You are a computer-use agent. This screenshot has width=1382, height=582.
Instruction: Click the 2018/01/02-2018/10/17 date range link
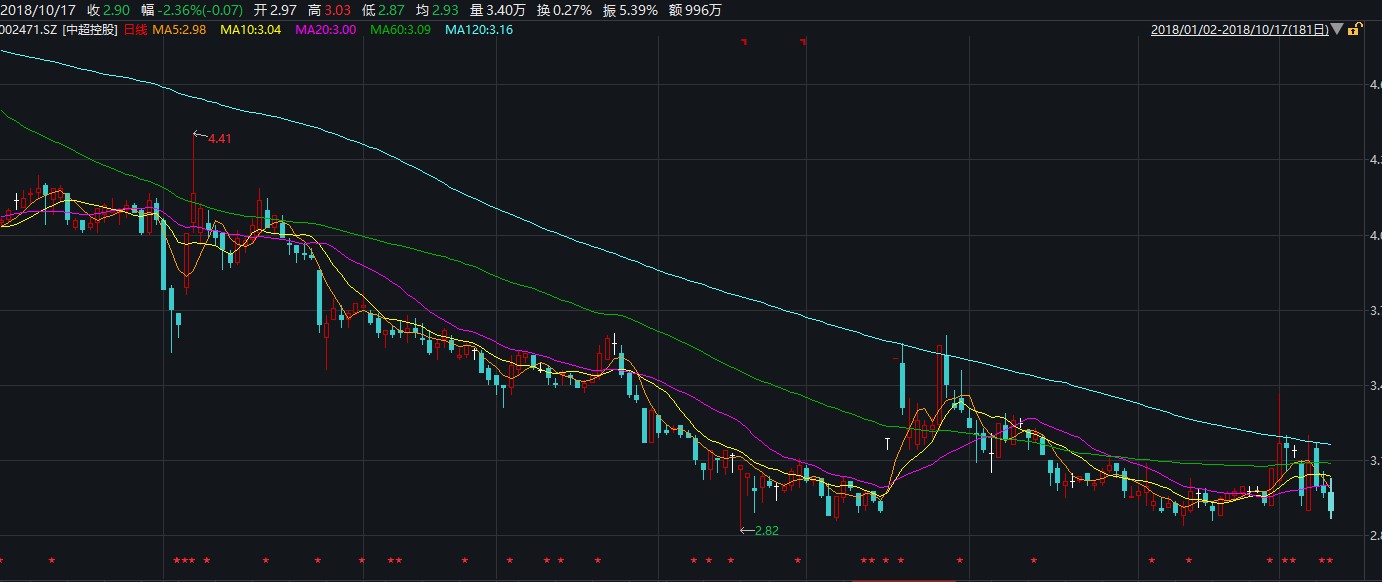[x=1239, y=30]
